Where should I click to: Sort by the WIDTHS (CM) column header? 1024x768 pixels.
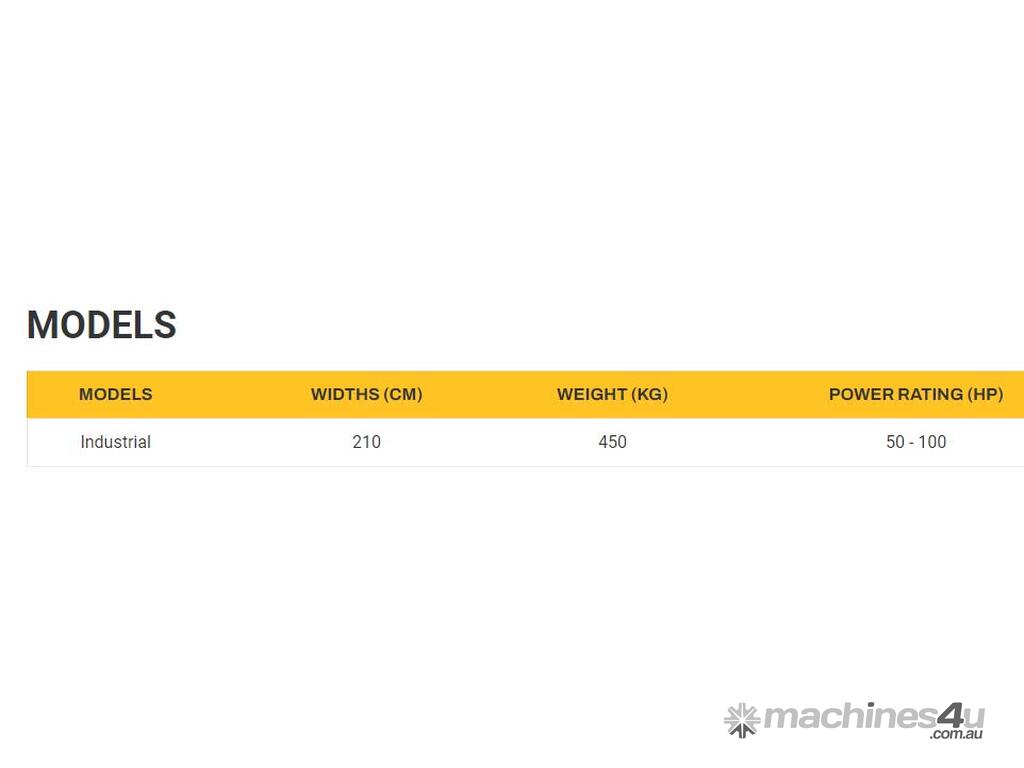pos(366,394)
